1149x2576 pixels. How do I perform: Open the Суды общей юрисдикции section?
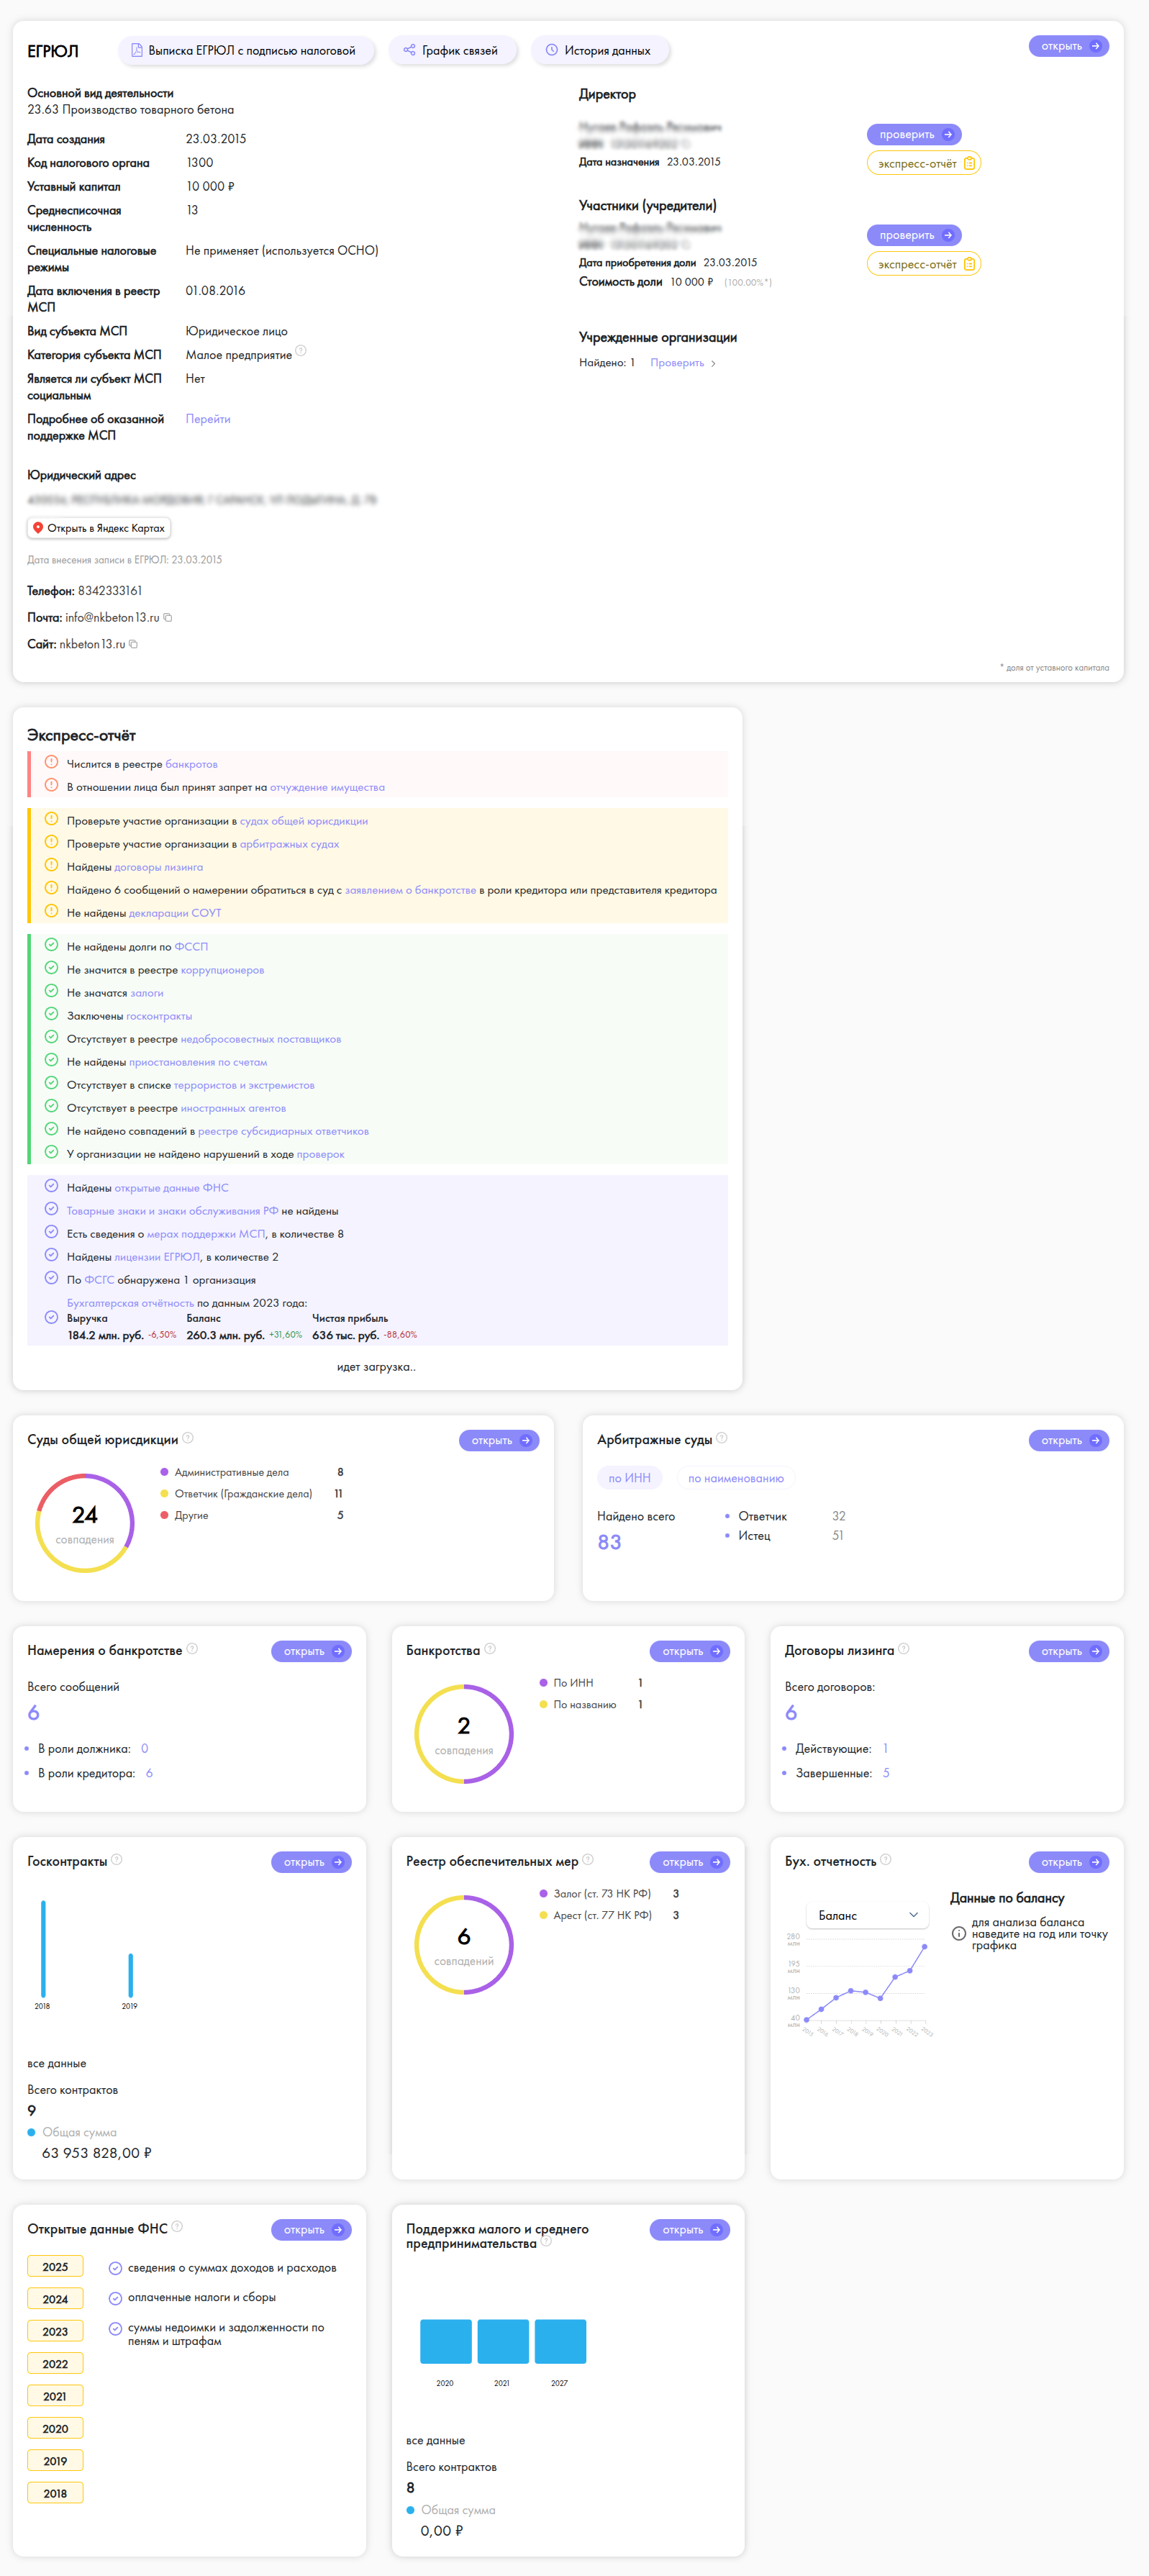(x=499, y=1441)
